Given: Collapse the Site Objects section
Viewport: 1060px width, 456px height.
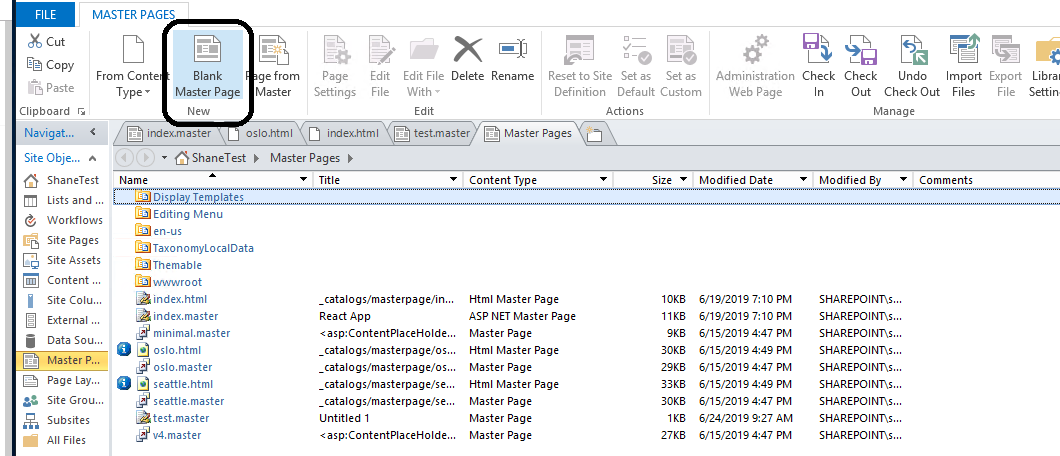Looking at the screenshot, I should (93, 159).
